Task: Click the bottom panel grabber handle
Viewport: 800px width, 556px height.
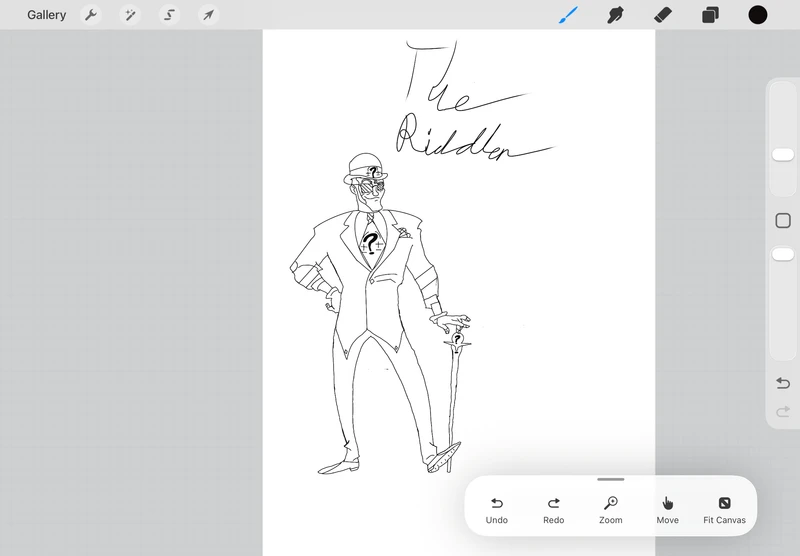Action: [x=611, y=479]
